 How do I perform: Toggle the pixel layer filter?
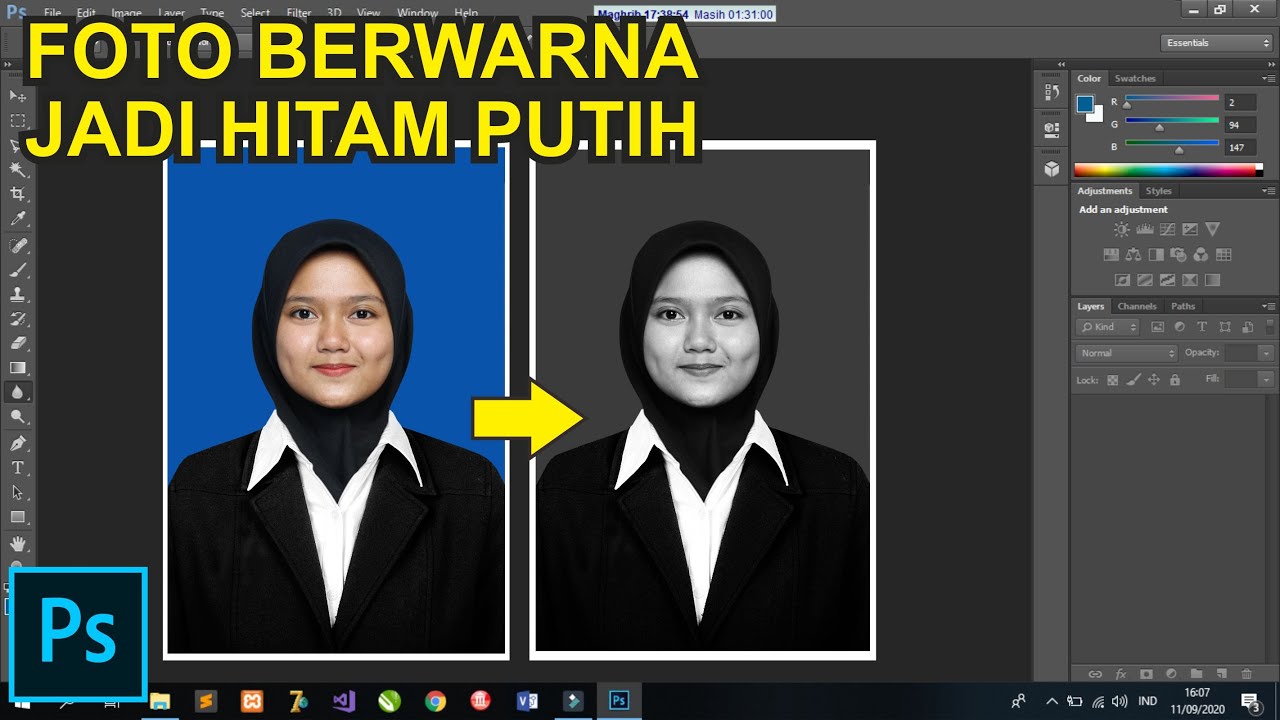[x=1158, y=327]
